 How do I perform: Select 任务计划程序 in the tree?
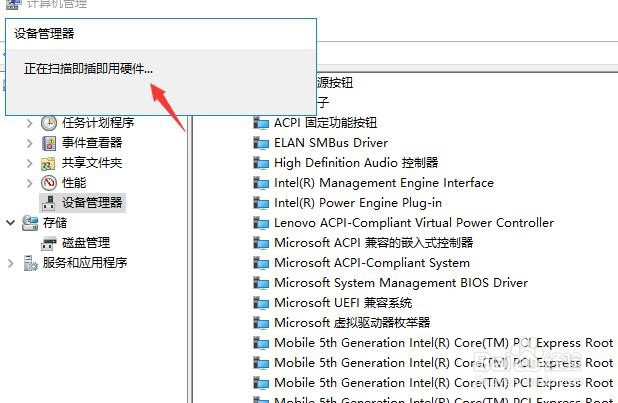tap(98, 123)
